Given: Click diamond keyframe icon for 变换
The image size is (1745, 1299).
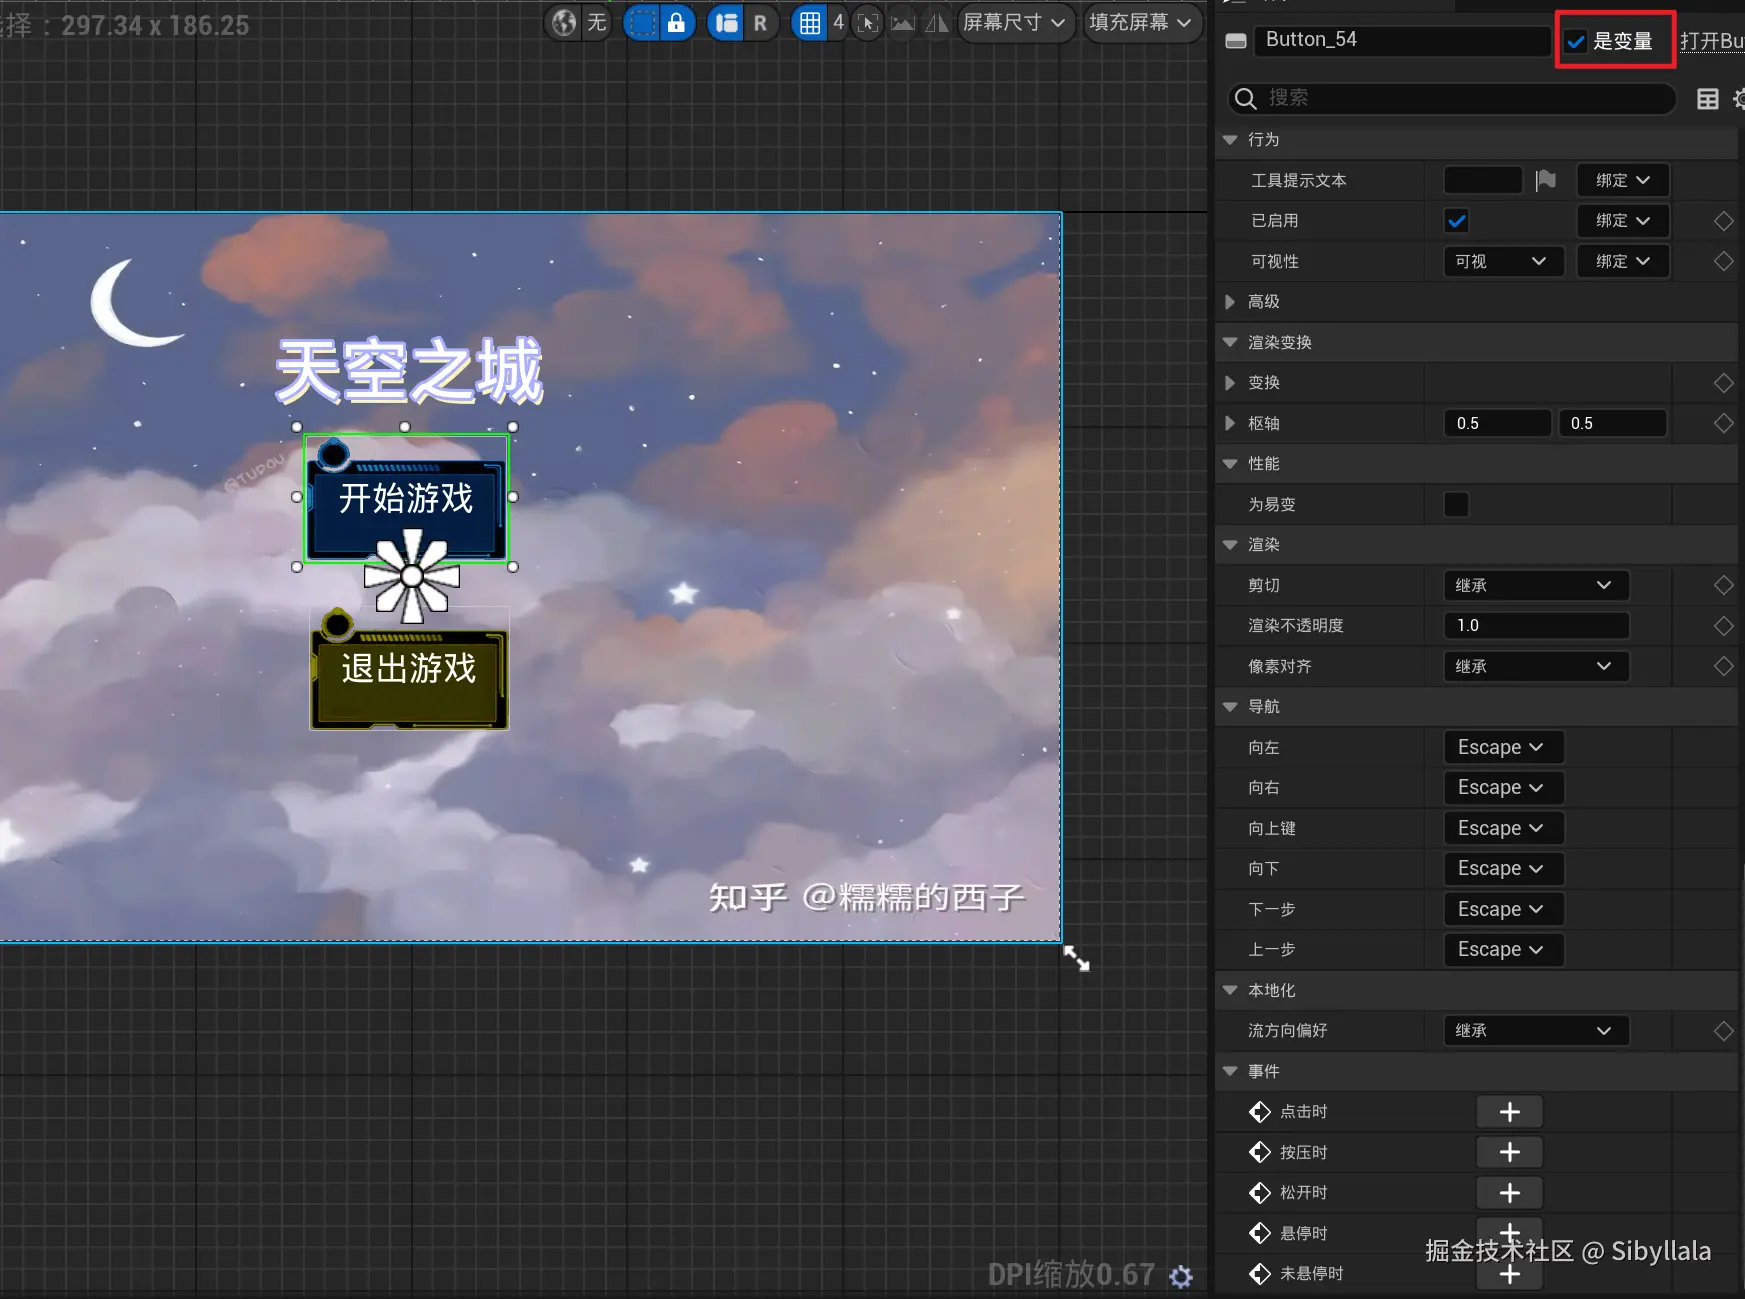Looking at the screenshot, I should pyautogui.click(x=1724, y=383).
